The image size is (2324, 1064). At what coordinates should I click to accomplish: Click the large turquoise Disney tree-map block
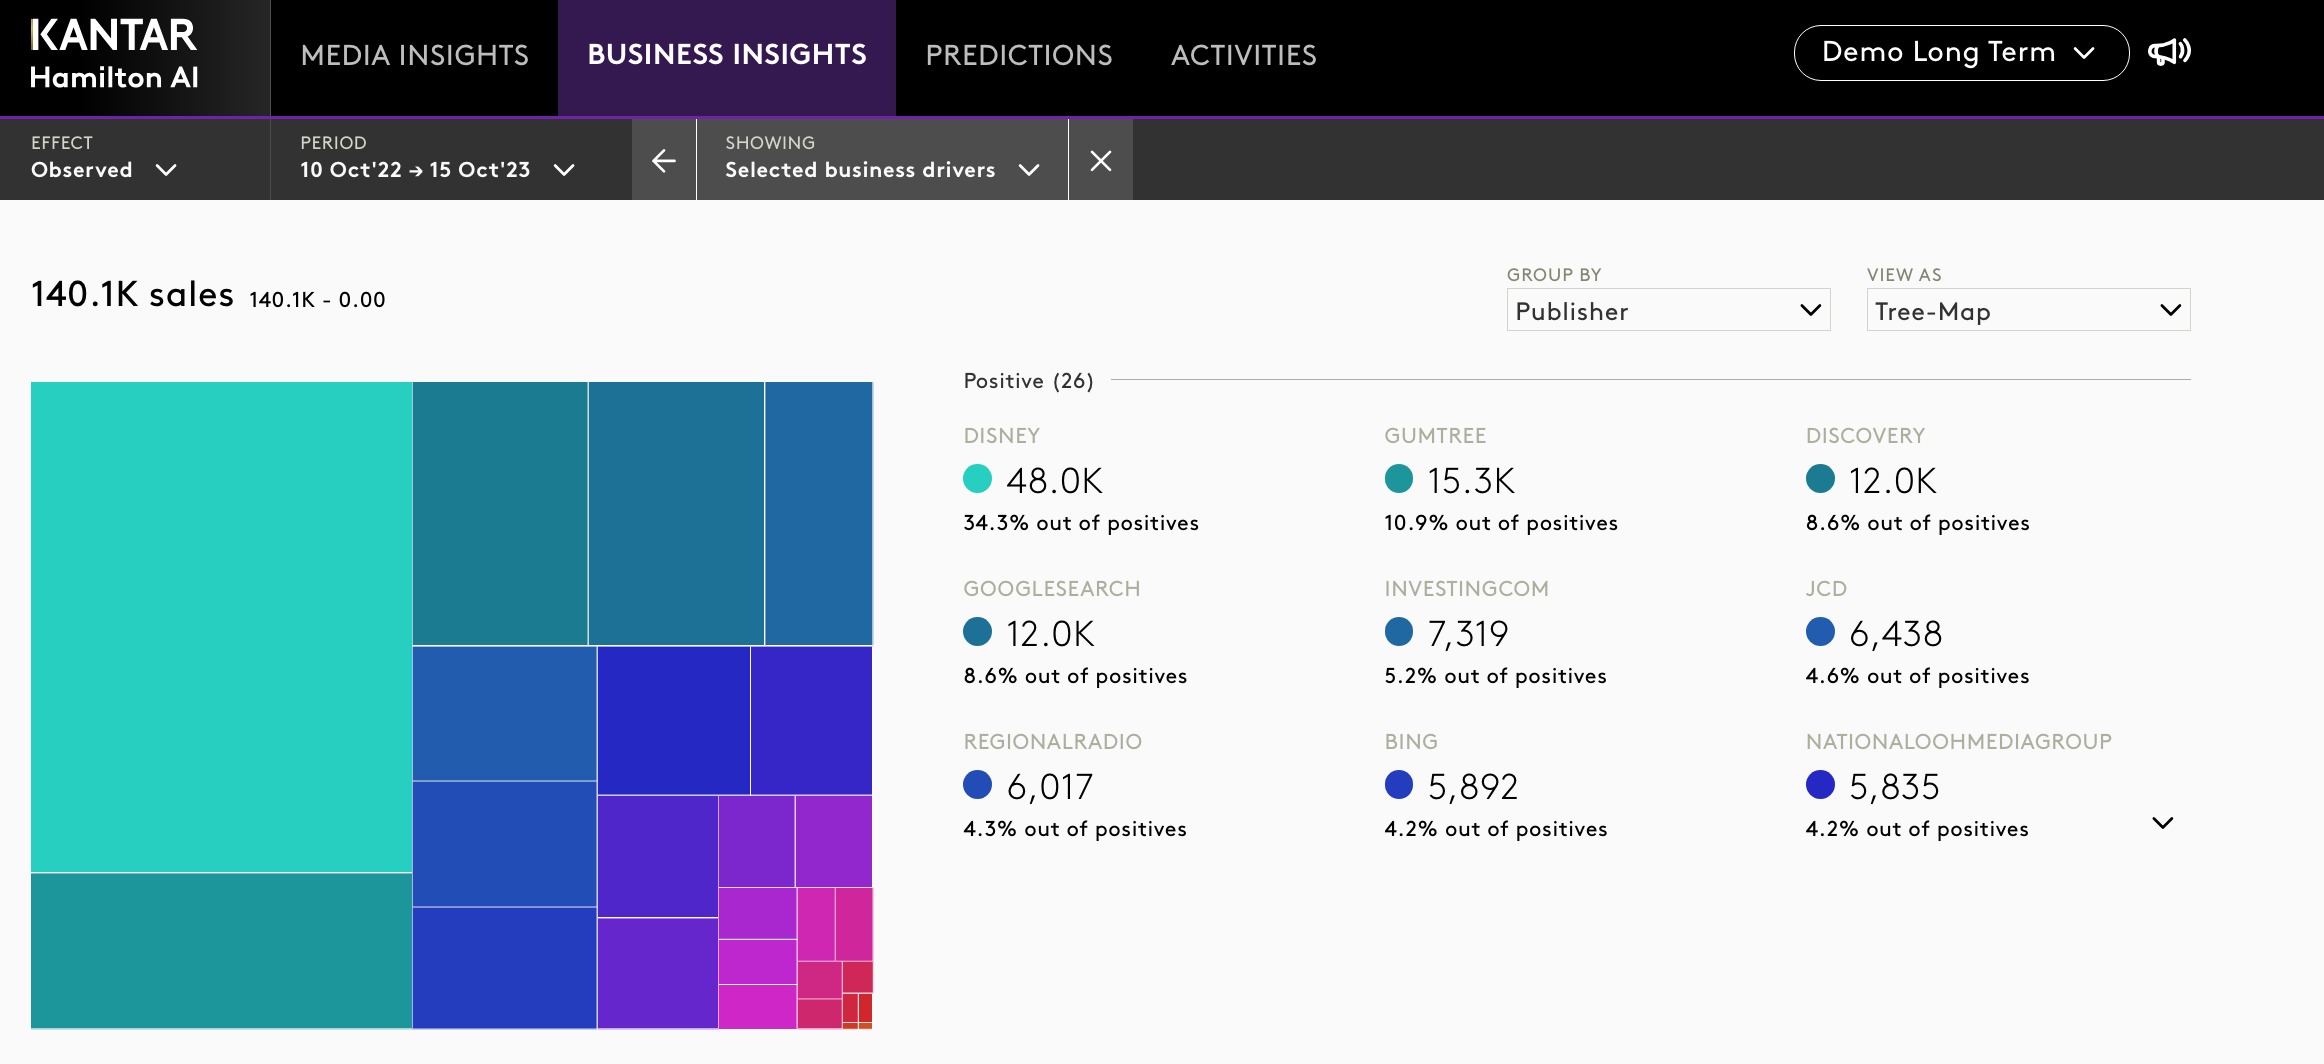(221, 627)
